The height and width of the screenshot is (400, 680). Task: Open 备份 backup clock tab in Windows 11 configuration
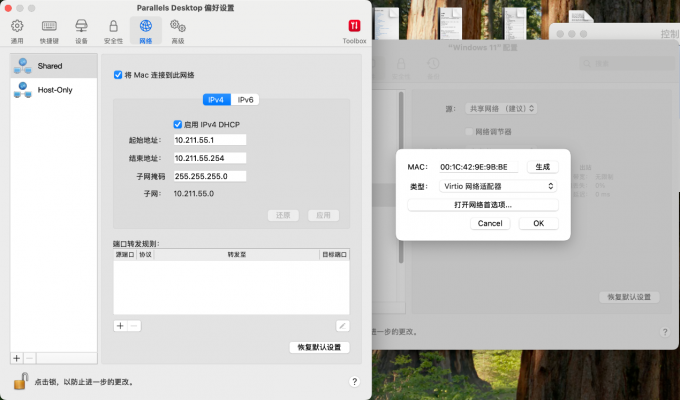click(x=433, y=69)
